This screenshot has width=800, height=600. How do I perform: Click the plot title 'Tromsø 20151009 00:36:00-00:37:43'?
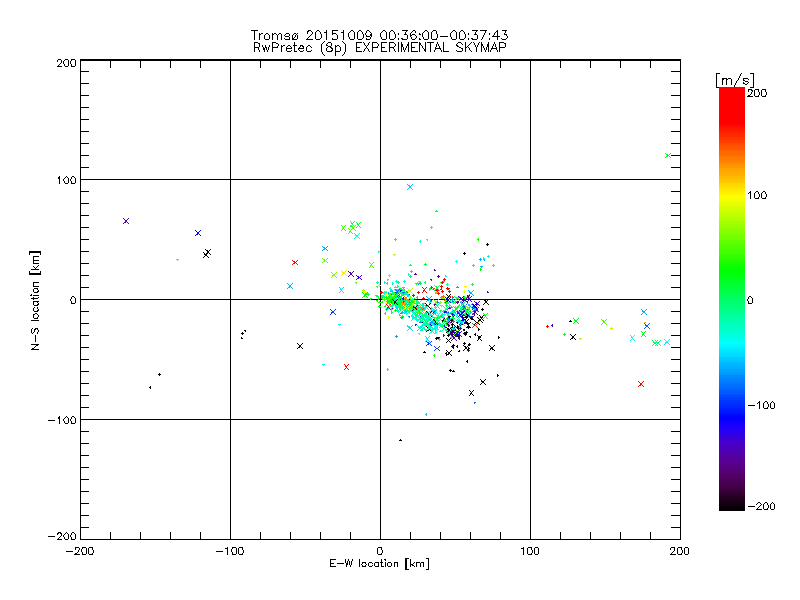pyautogui.click(x=379, y=35)
